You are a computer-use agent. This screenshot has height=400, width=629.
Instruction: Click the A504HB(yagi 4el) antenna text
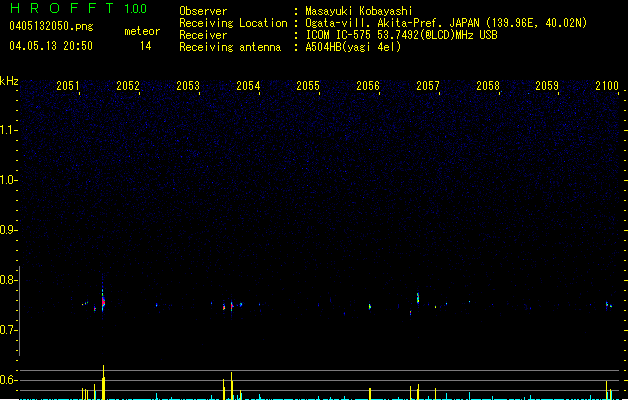[x=353, y=47]
